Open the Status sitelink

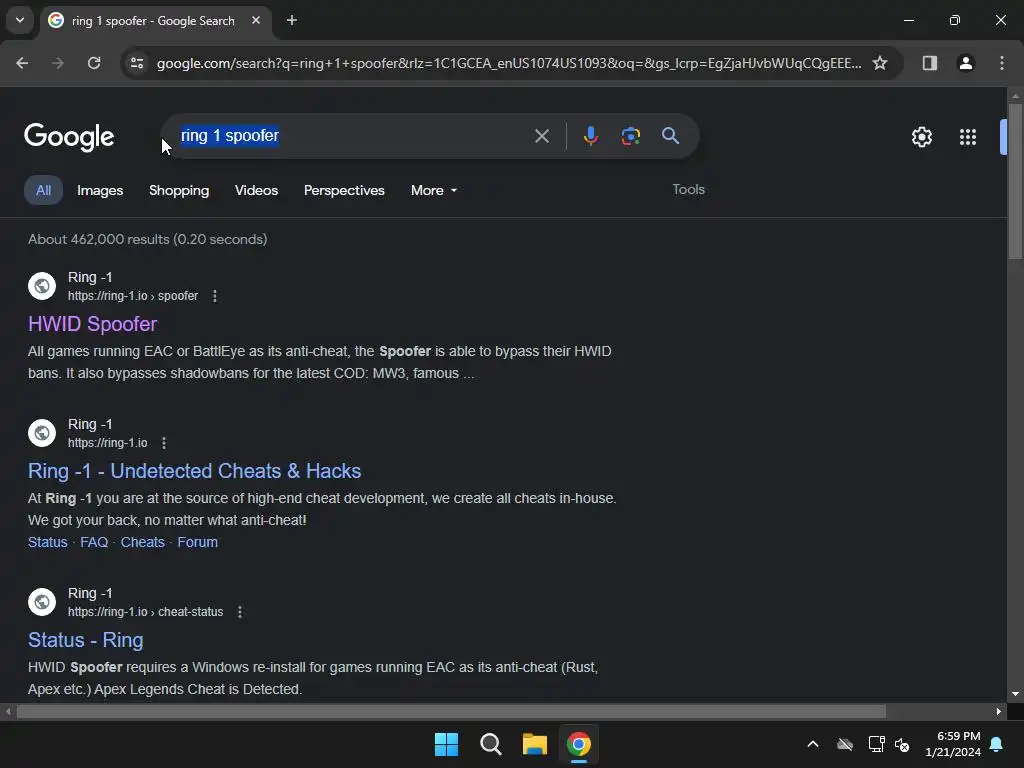coord(48,542)
